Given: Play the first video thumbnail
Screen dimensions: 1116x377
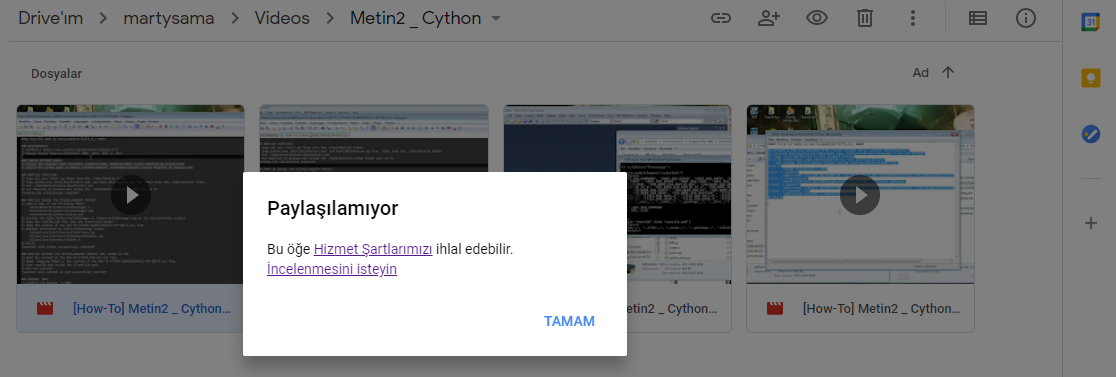Looking at the screenshot, I should click(x=130, y=195).
